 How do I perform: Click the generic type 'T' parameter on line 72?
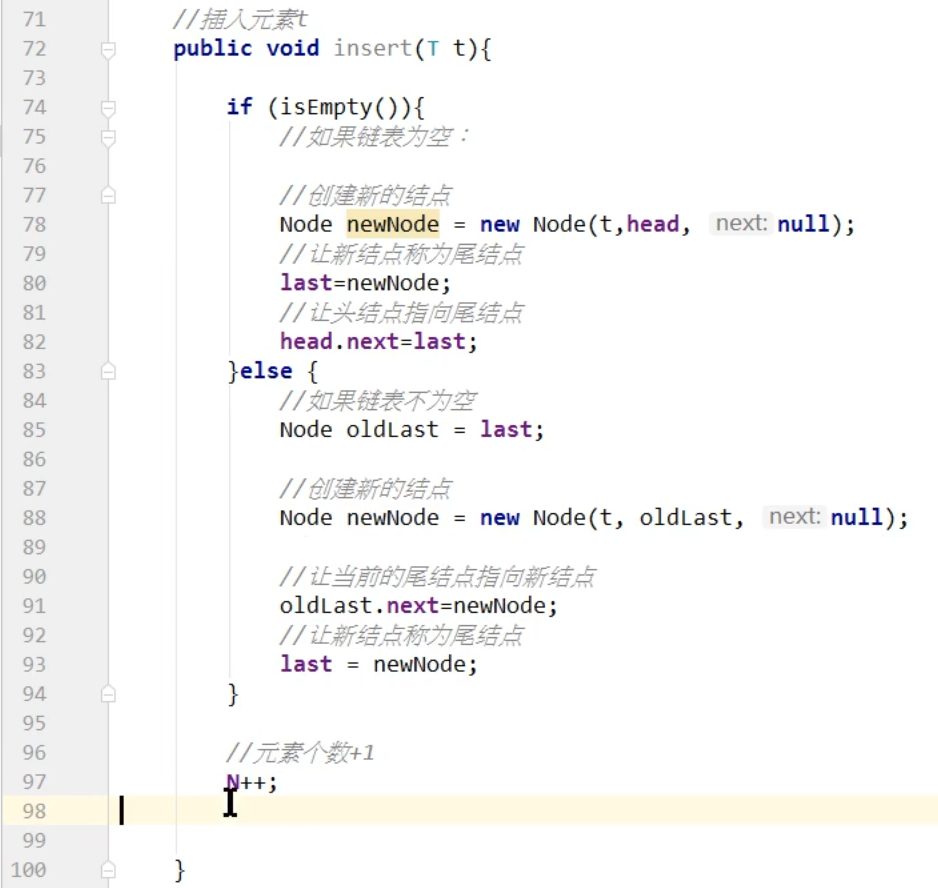point(433,48)
